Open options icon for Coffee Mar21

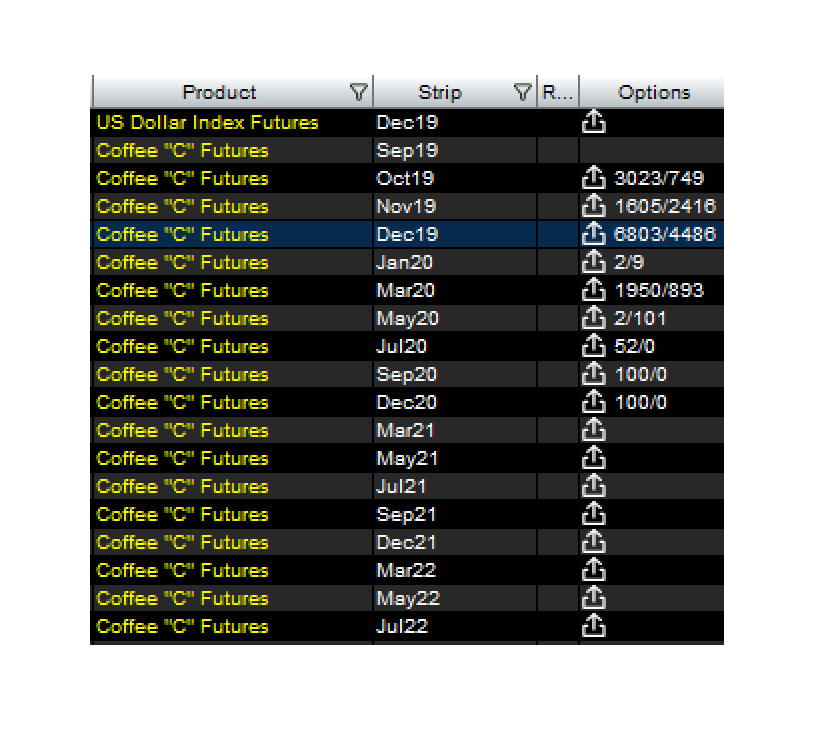594,430
